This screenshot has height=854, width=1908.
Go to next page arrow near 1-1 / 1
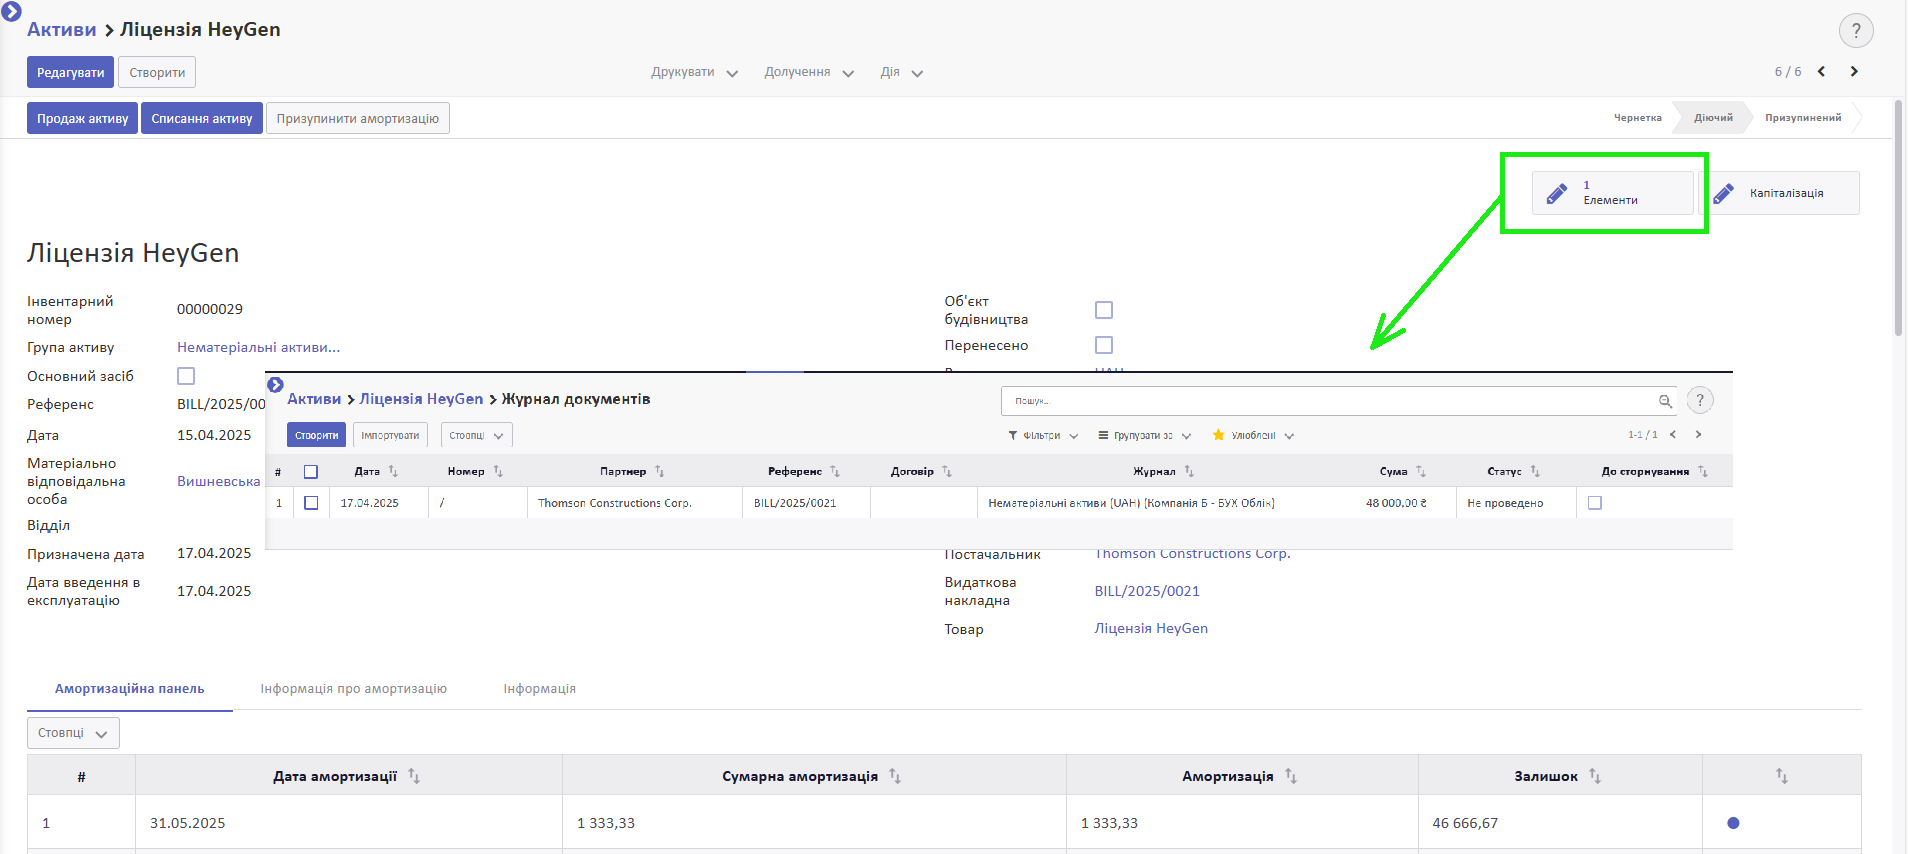(1698, 434)
